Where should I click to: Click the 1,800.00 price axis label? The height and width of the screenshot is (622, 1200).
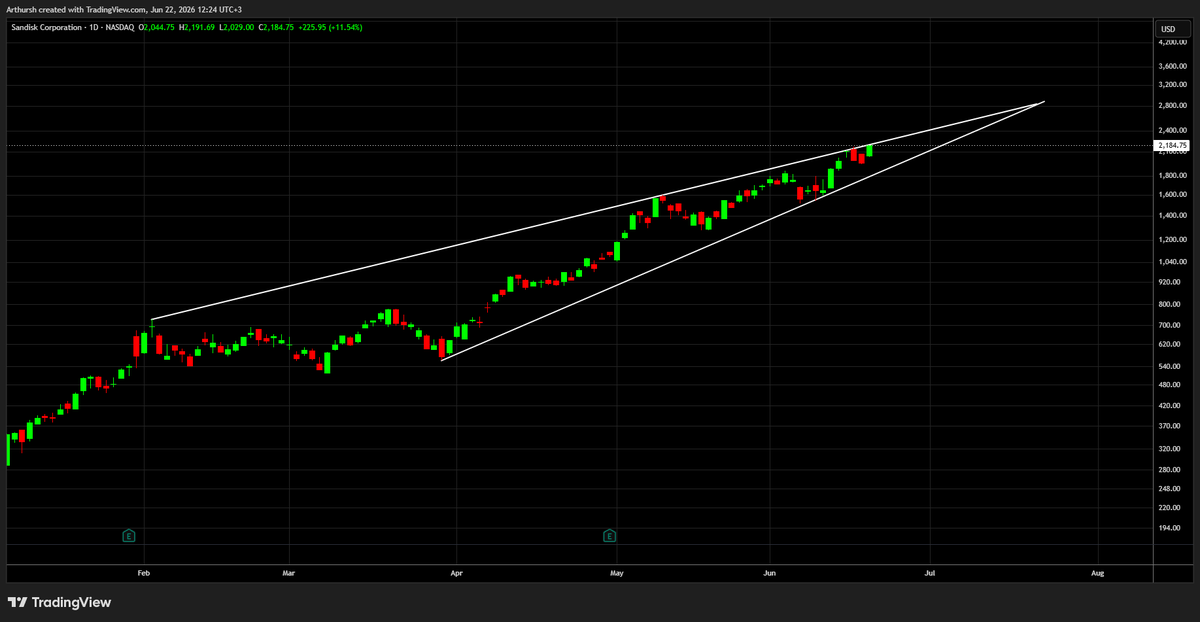(1173, 175)
